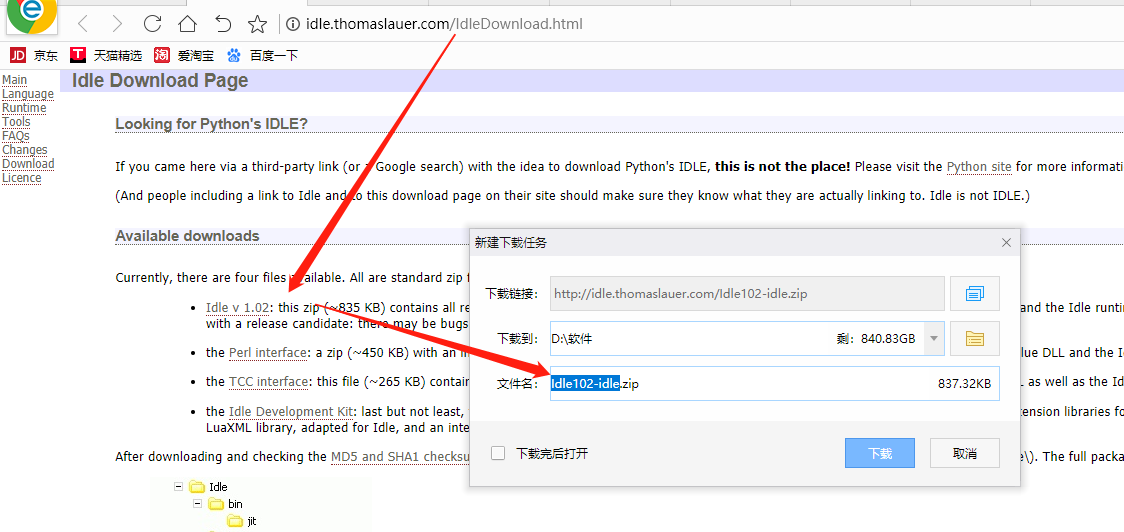
Task: Click the browser back arrow
Action: point(82,24)
